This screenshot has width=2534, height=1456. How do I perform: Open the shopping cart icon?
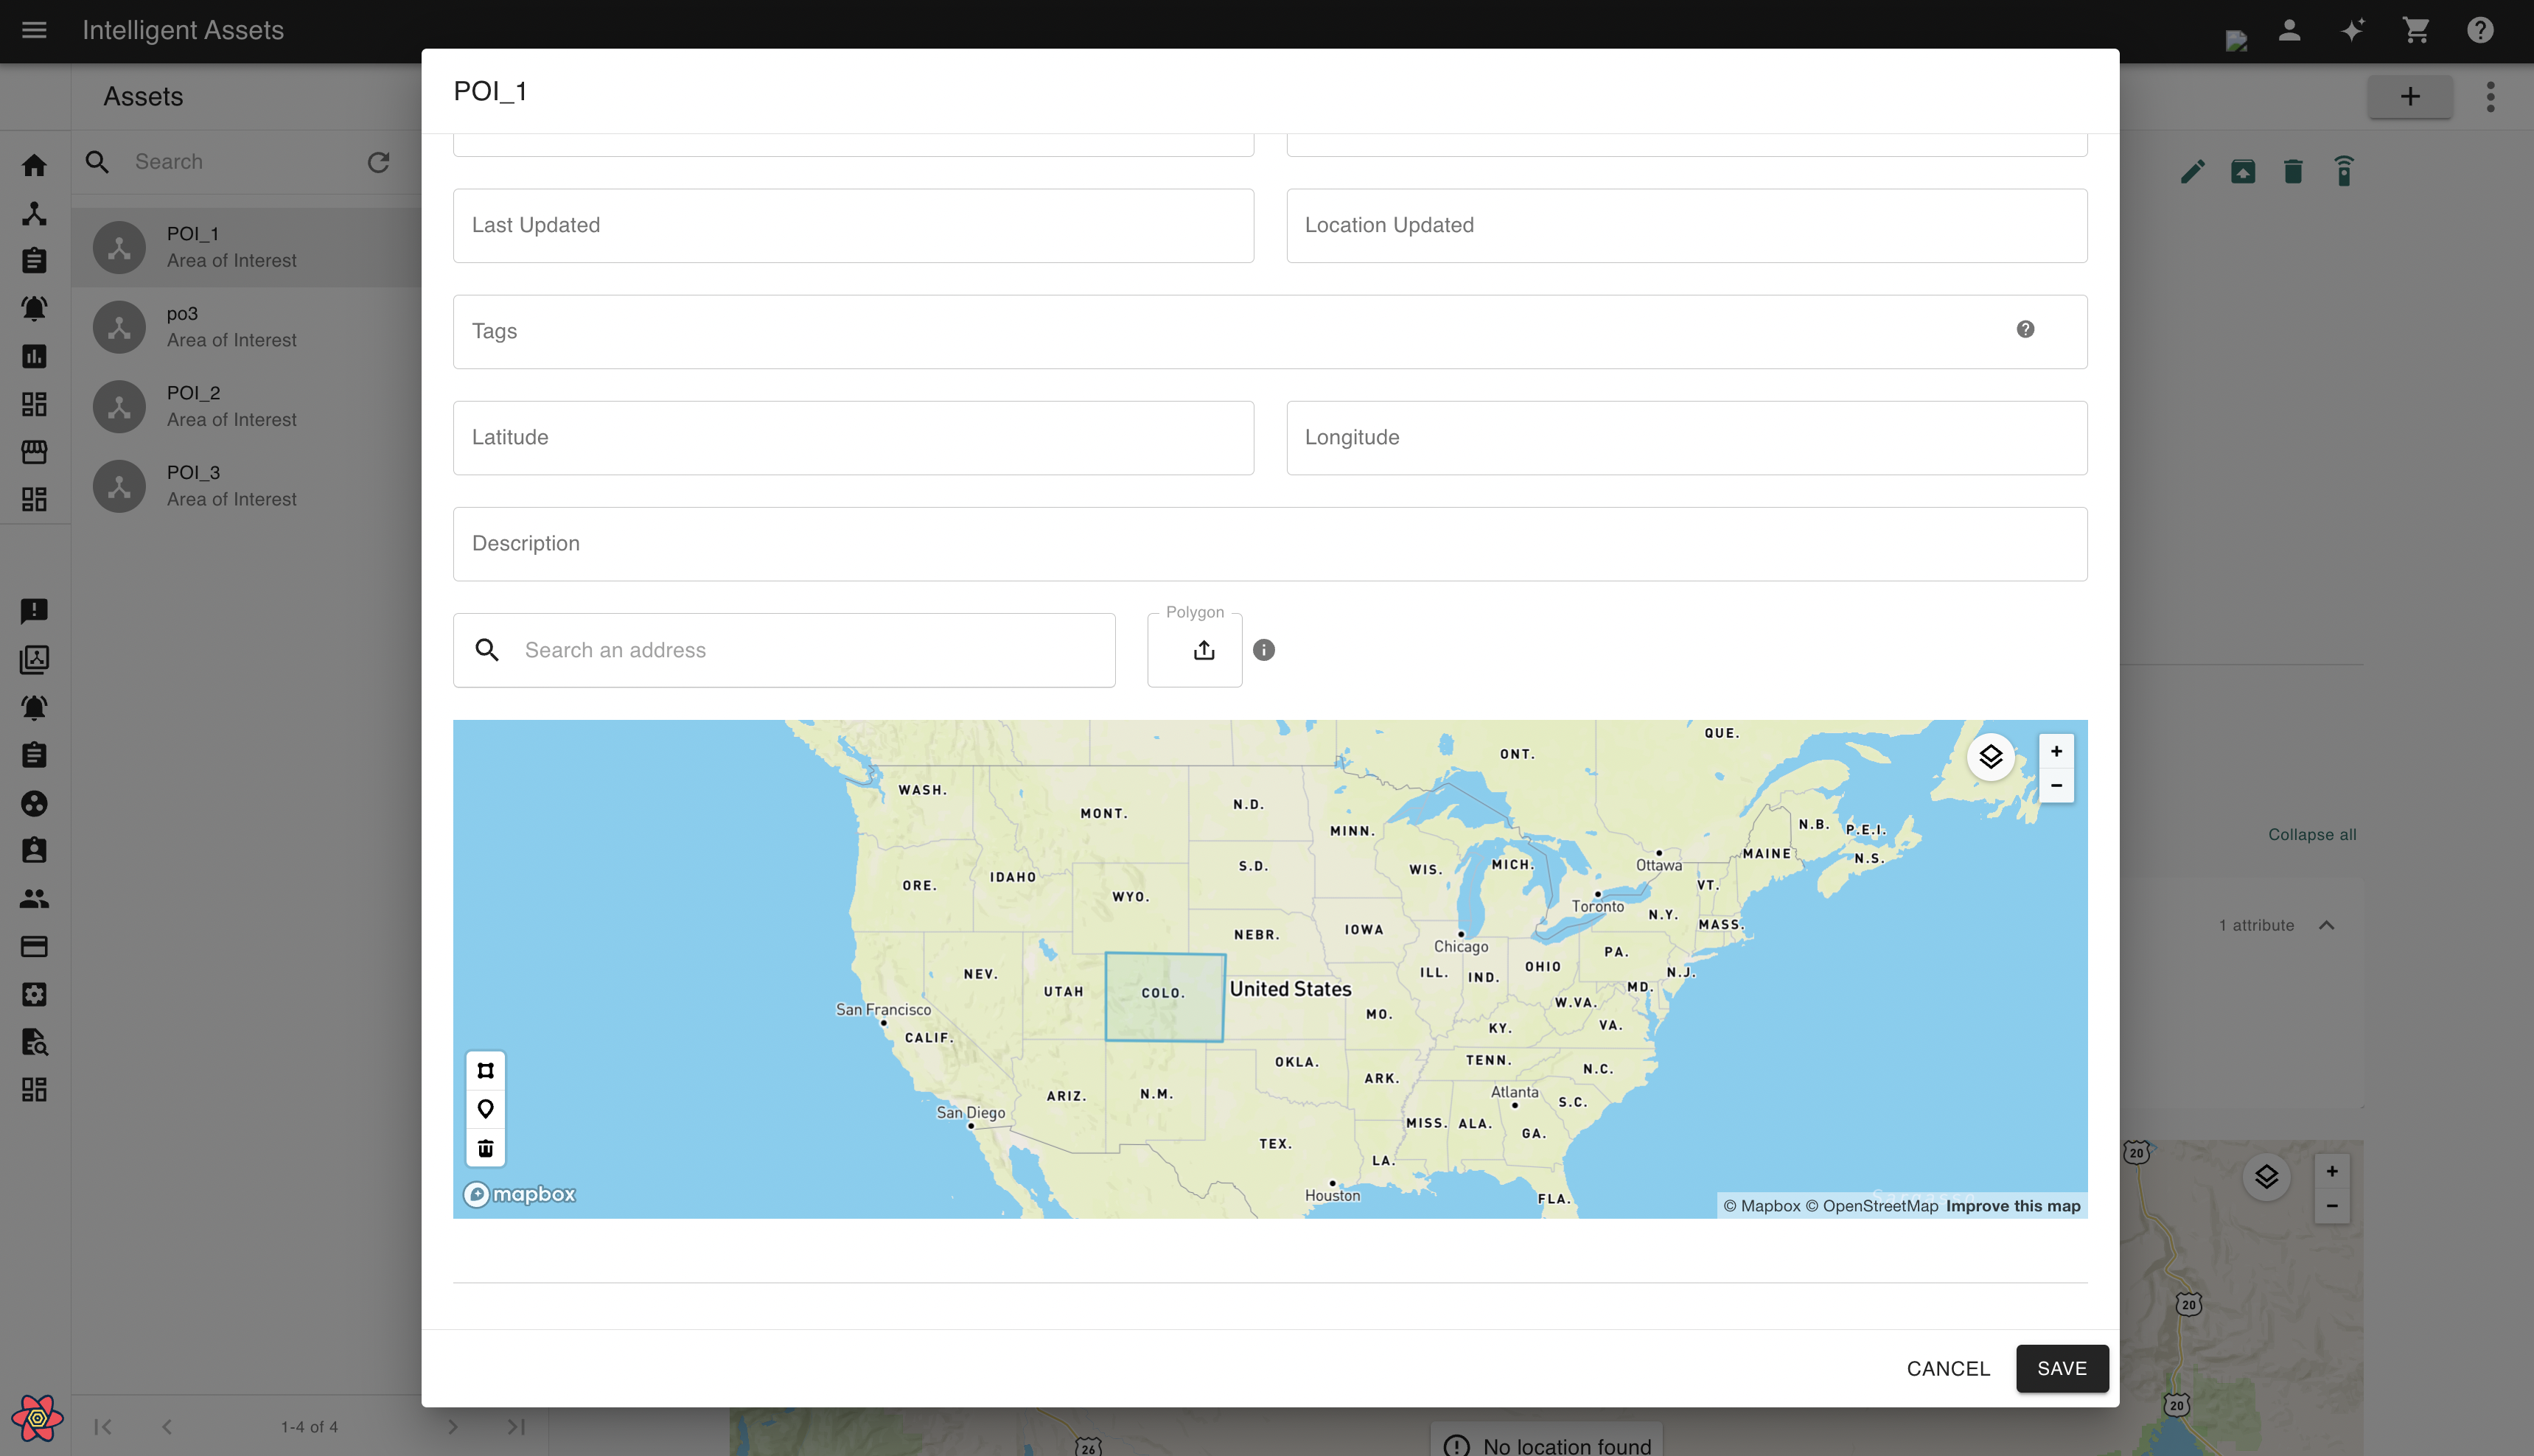pyautogui.click(x=2416, y=30)
